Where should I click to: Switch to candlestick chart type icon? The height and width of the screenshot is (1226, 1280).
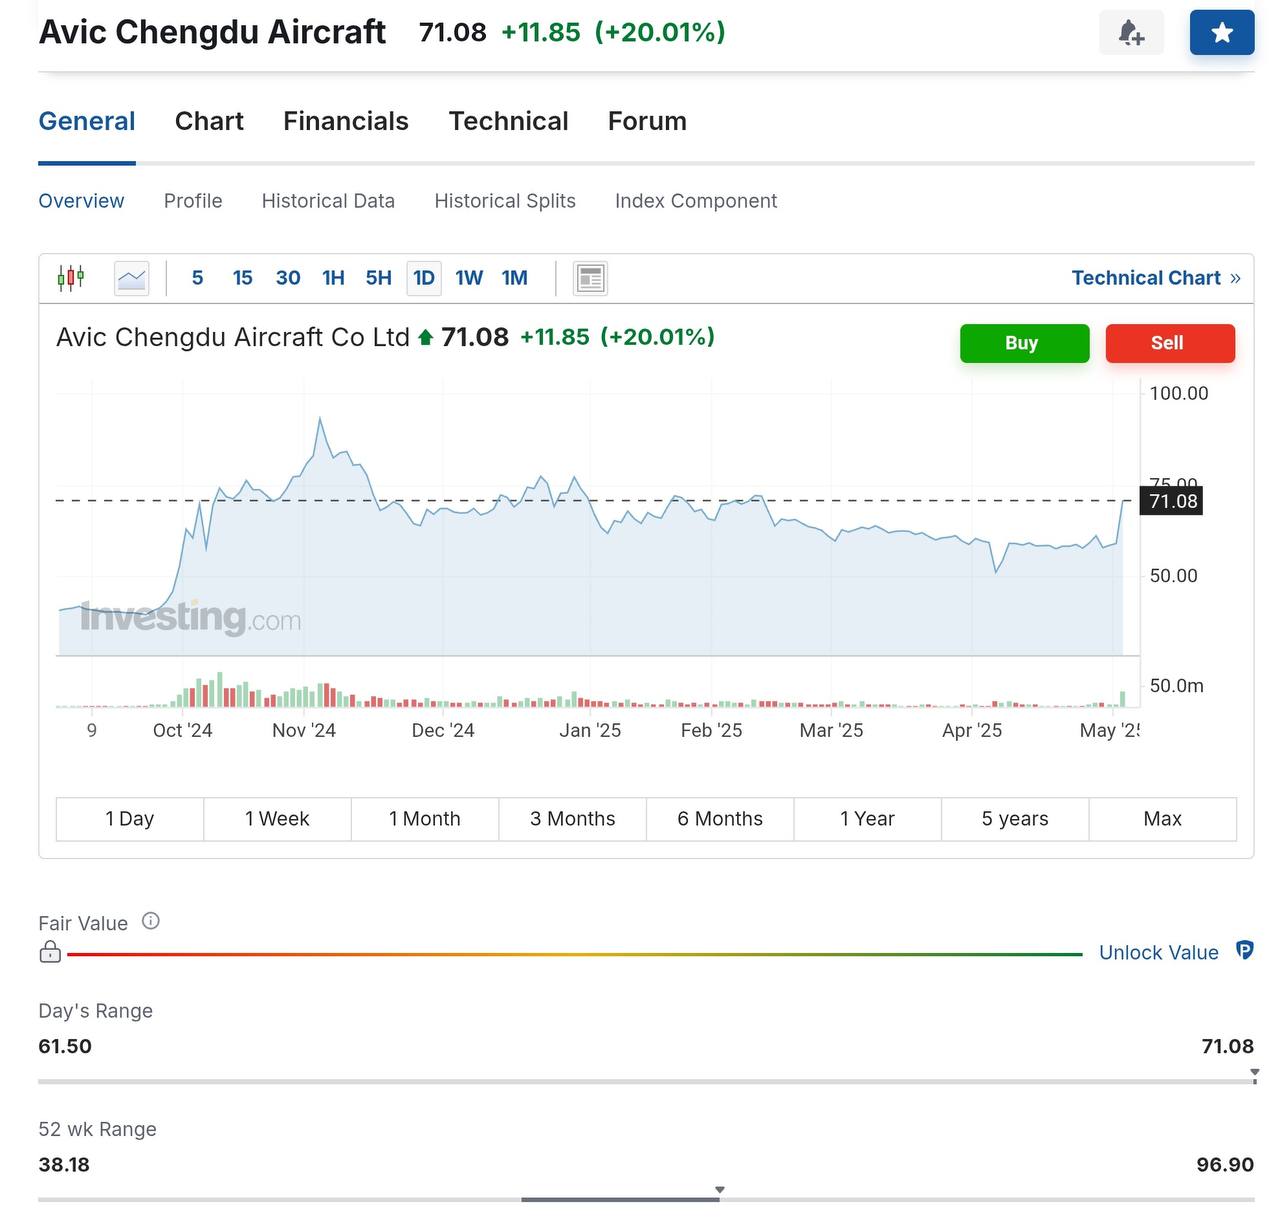[71, 278]
